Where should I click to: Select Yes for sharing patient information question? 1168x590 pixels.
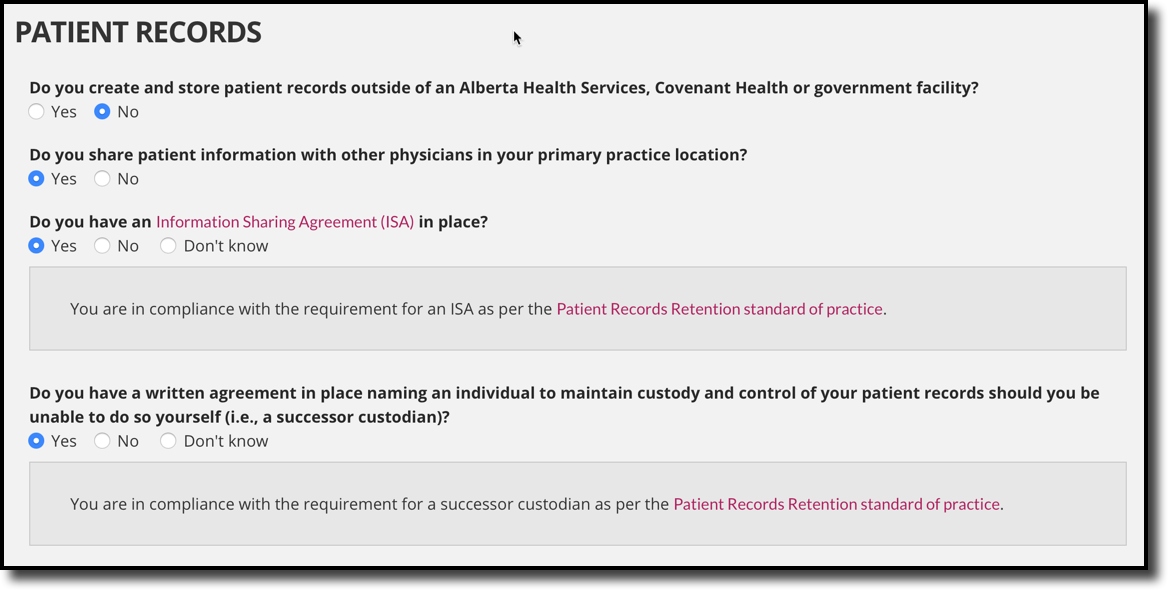[36, 179]
